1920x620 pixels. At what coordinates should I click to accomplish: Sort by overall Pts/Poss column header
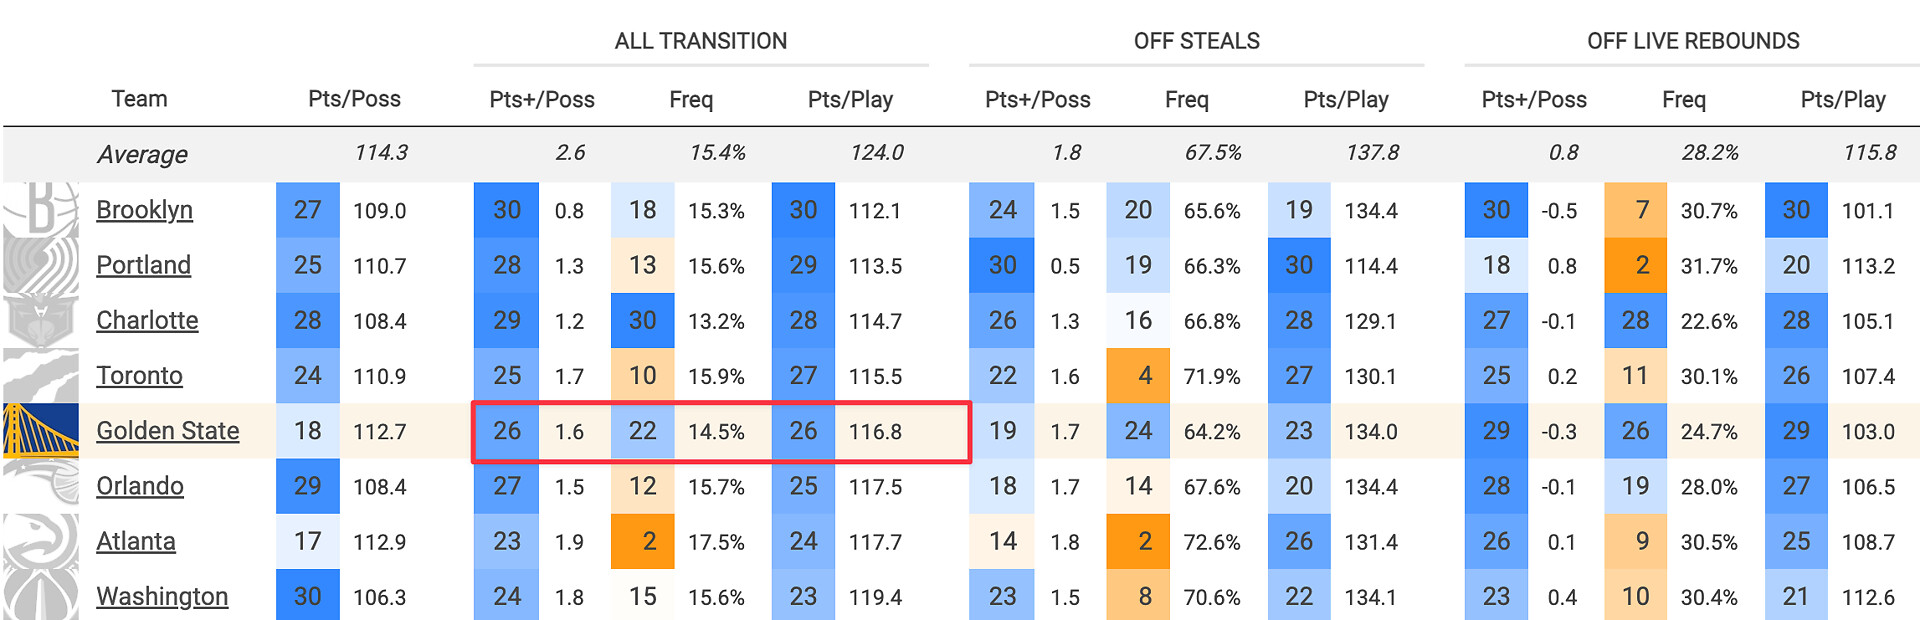click(x=354, y=99)
